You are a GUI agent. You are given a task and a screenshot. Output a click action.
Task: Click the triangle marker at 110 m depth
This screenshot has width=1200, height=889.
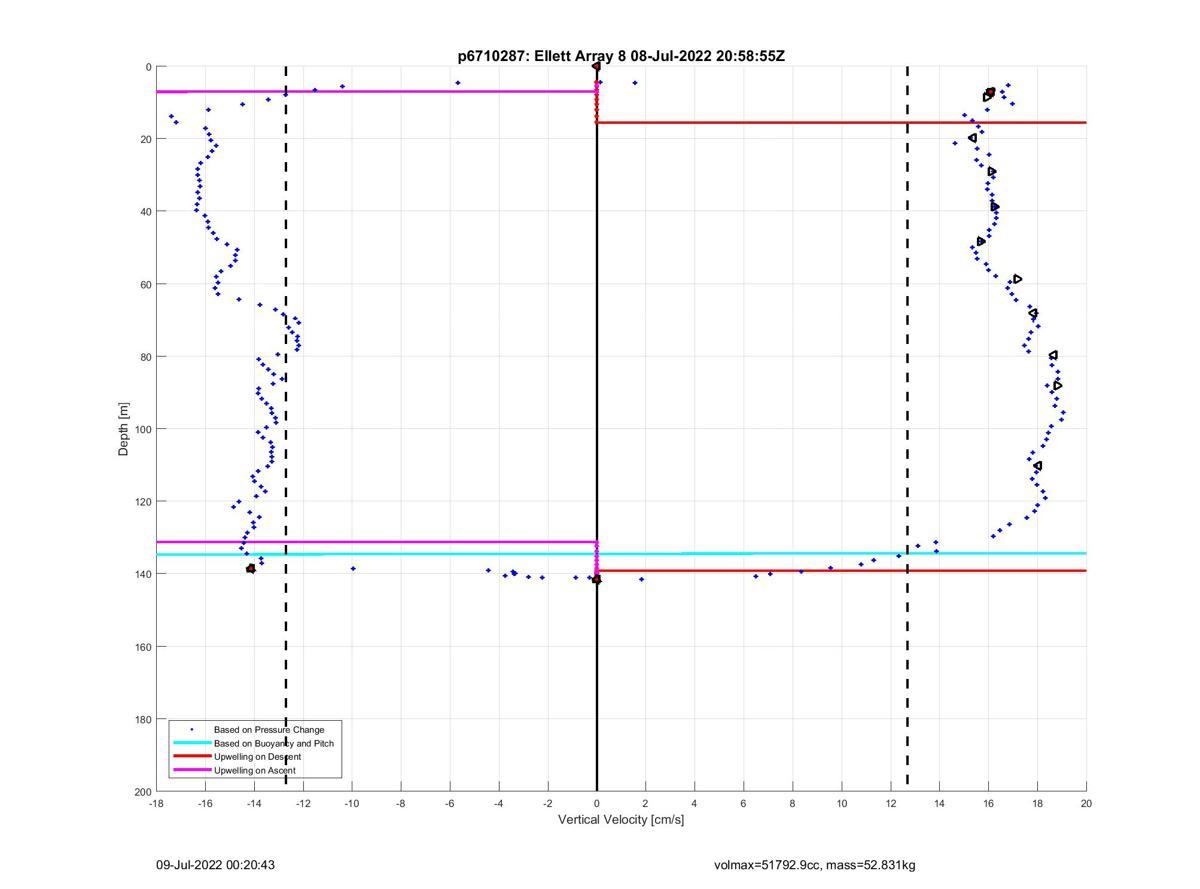coord(1038,466)
